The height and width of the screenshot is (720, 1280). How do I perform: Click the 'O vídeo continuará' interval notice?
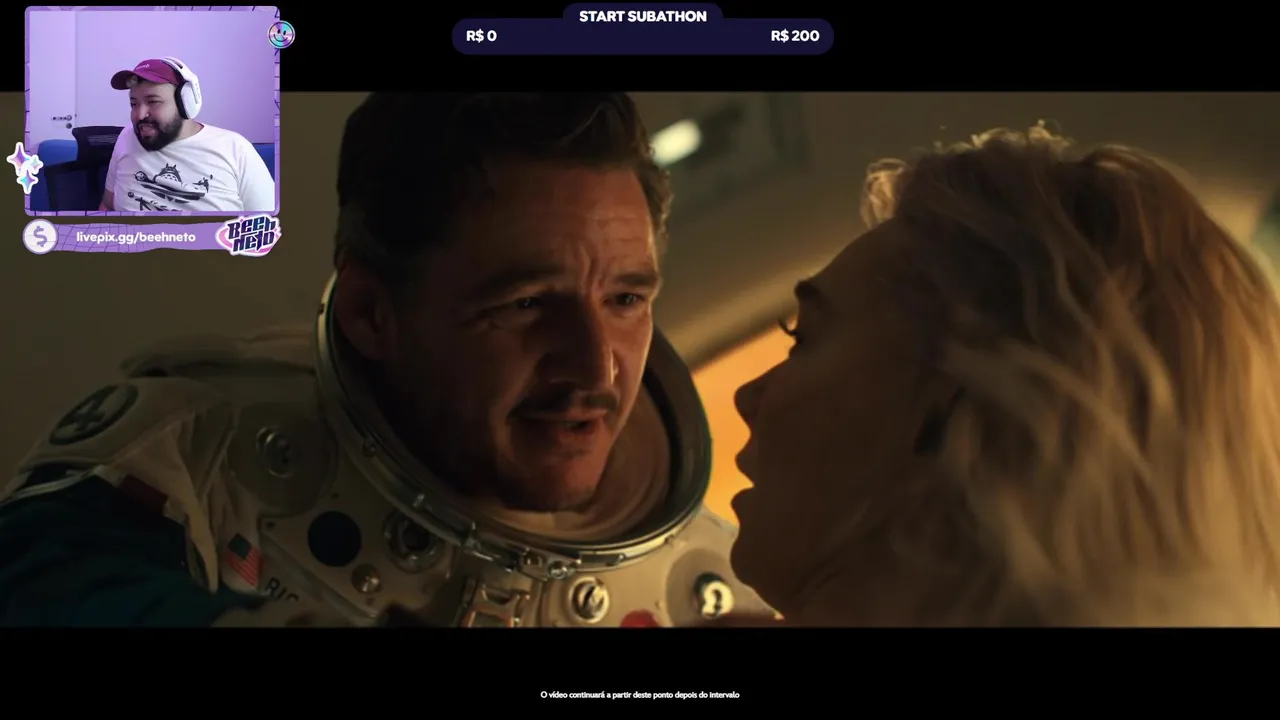[640, 695]
